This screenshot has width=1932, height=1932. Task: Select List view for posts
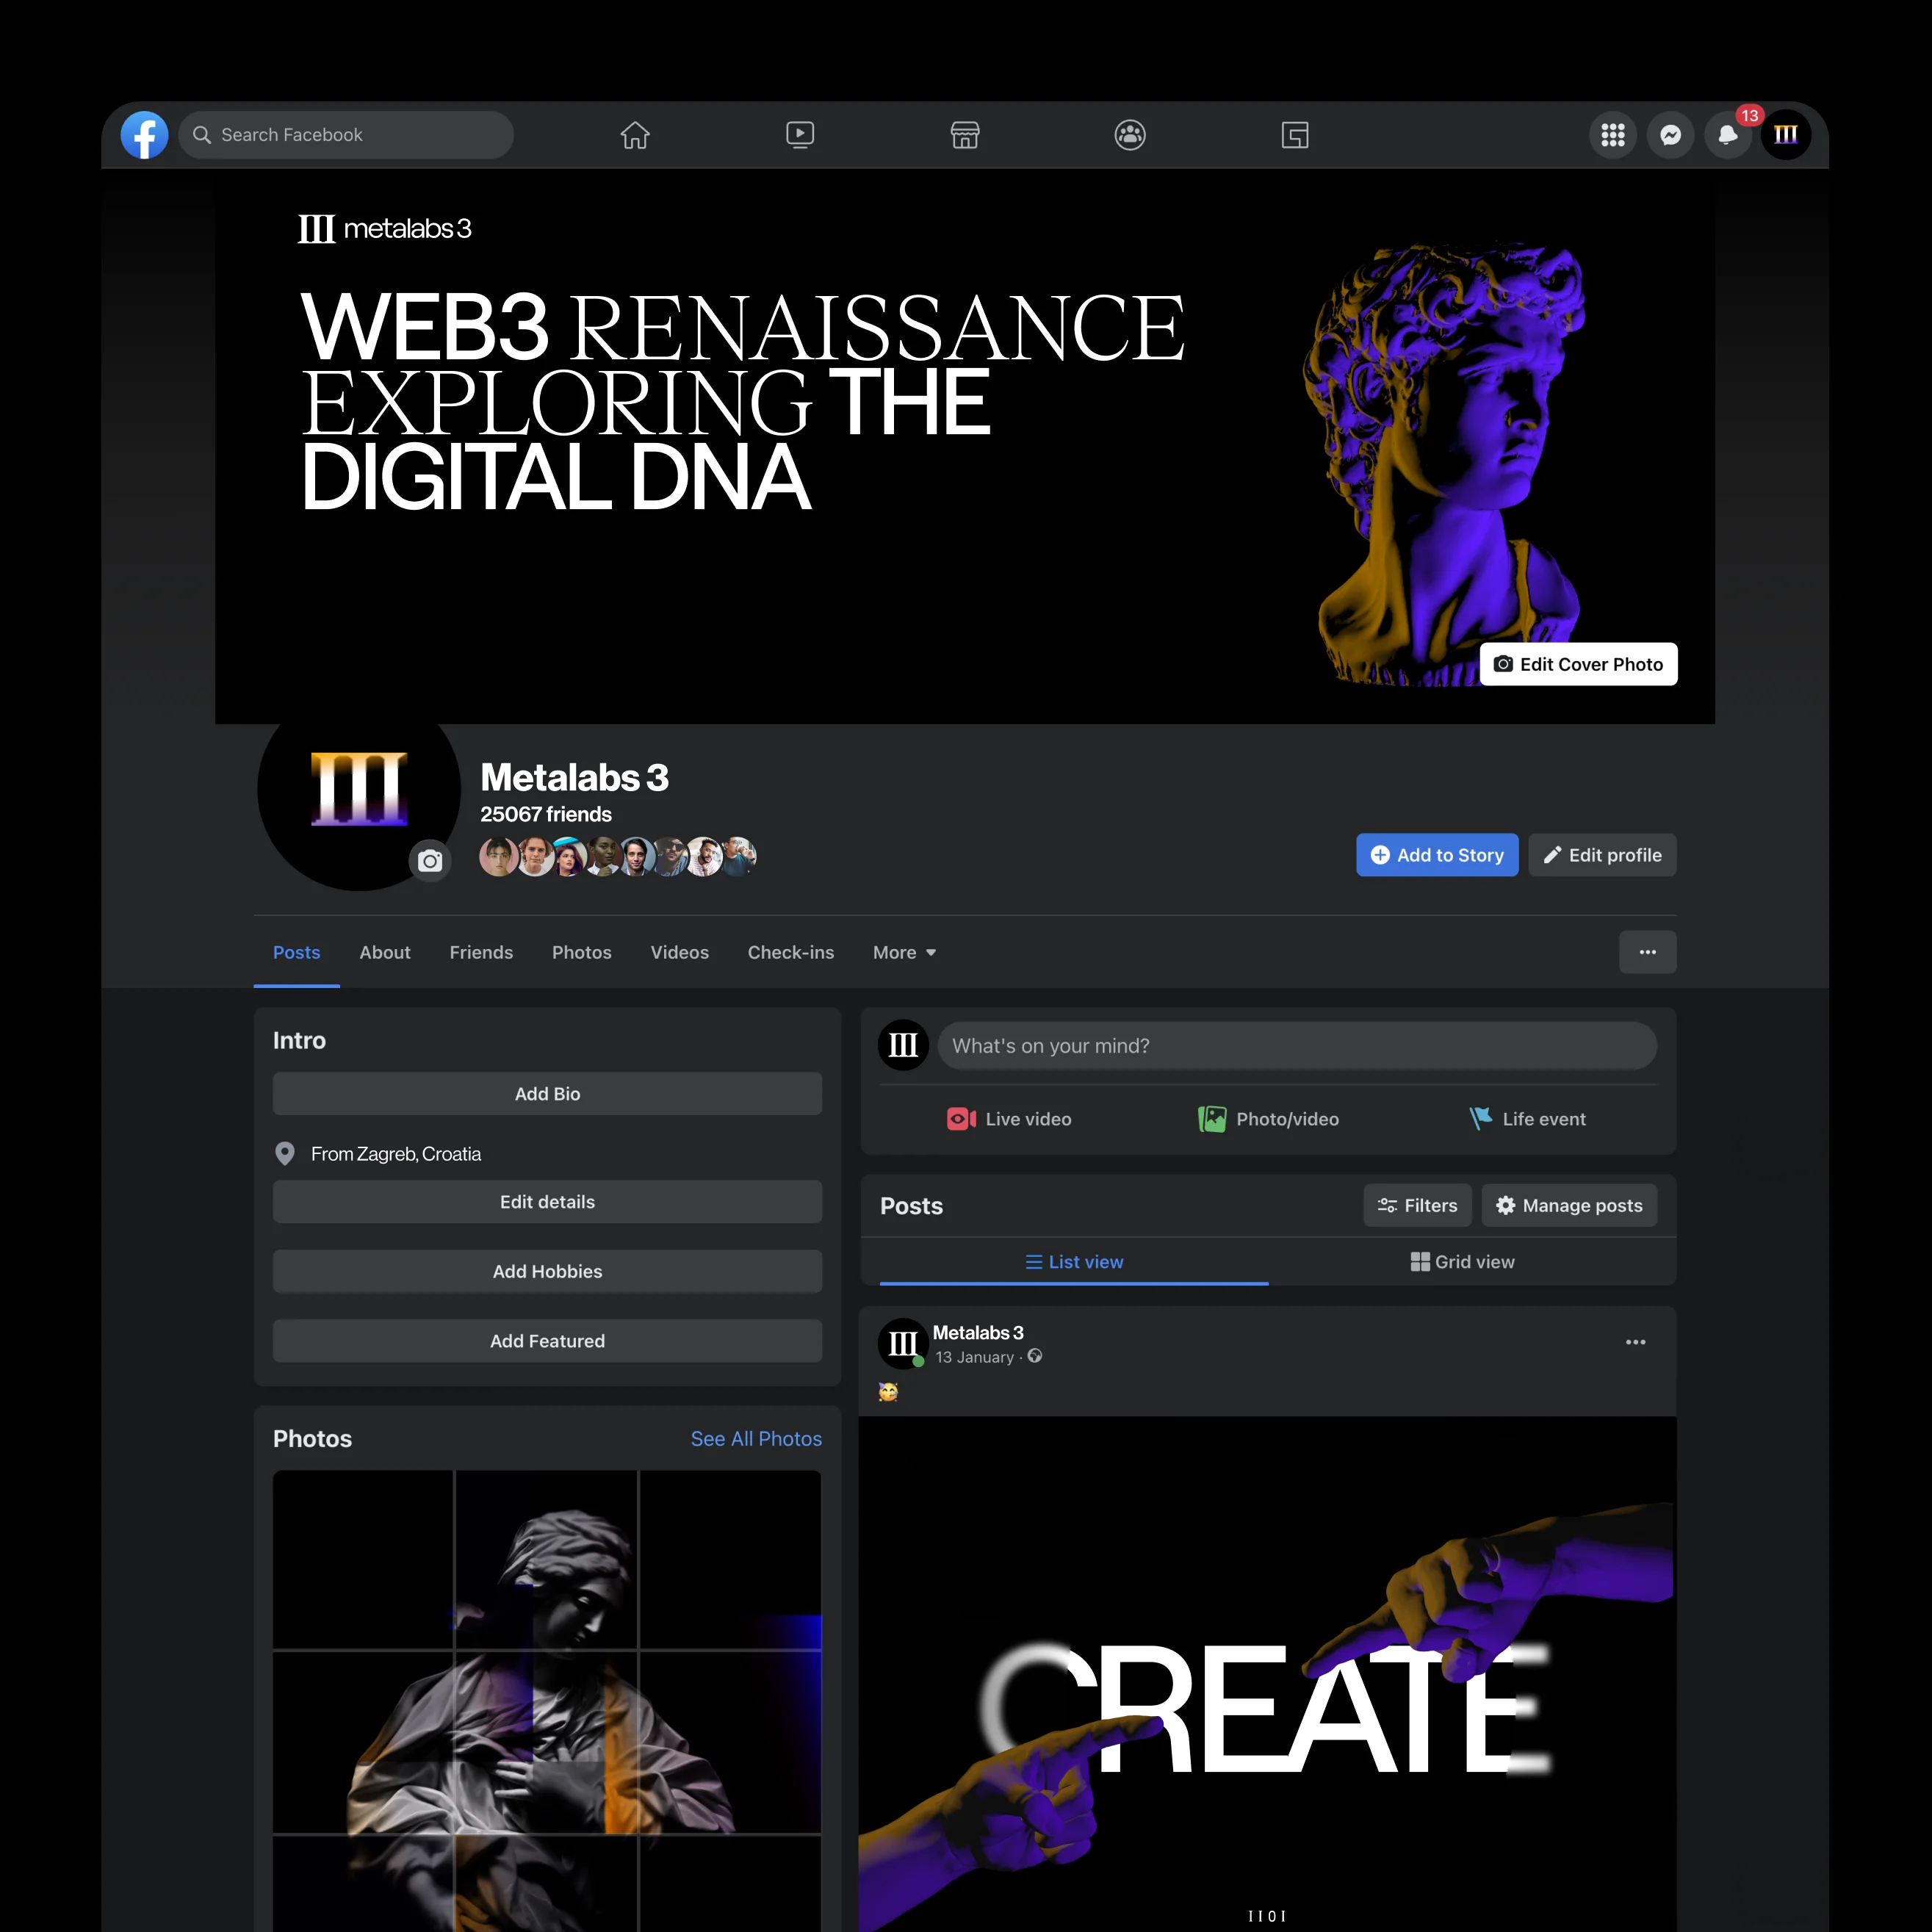(1074, 1262)
